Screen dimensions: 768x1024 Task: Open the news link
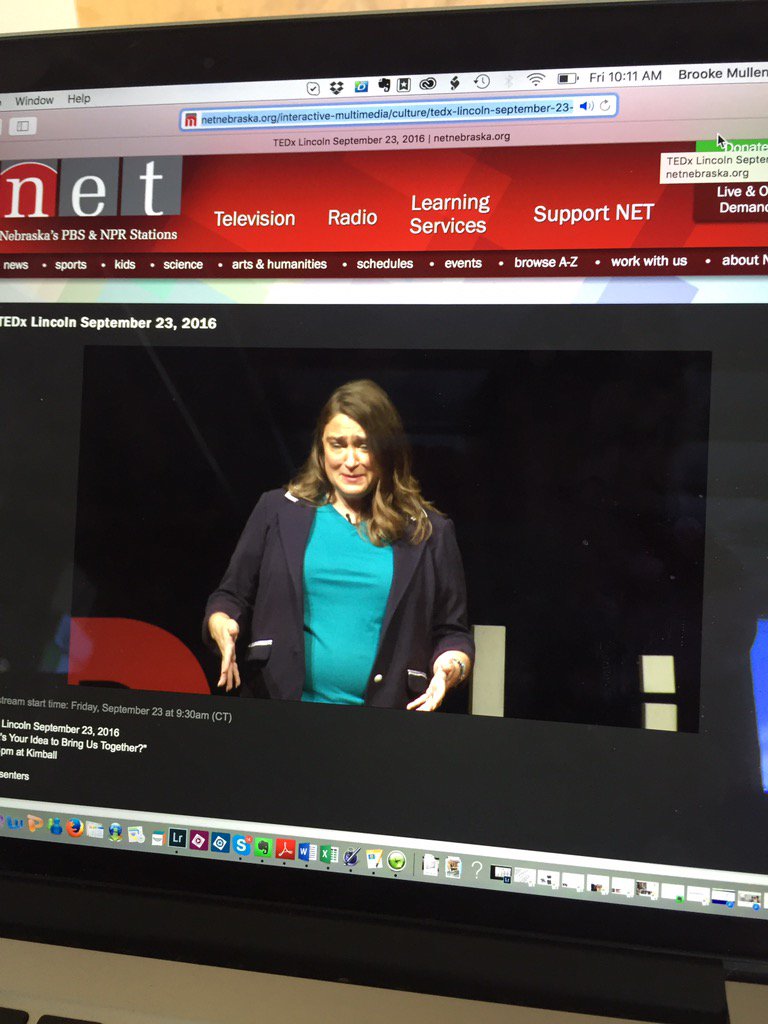(16, 264)
